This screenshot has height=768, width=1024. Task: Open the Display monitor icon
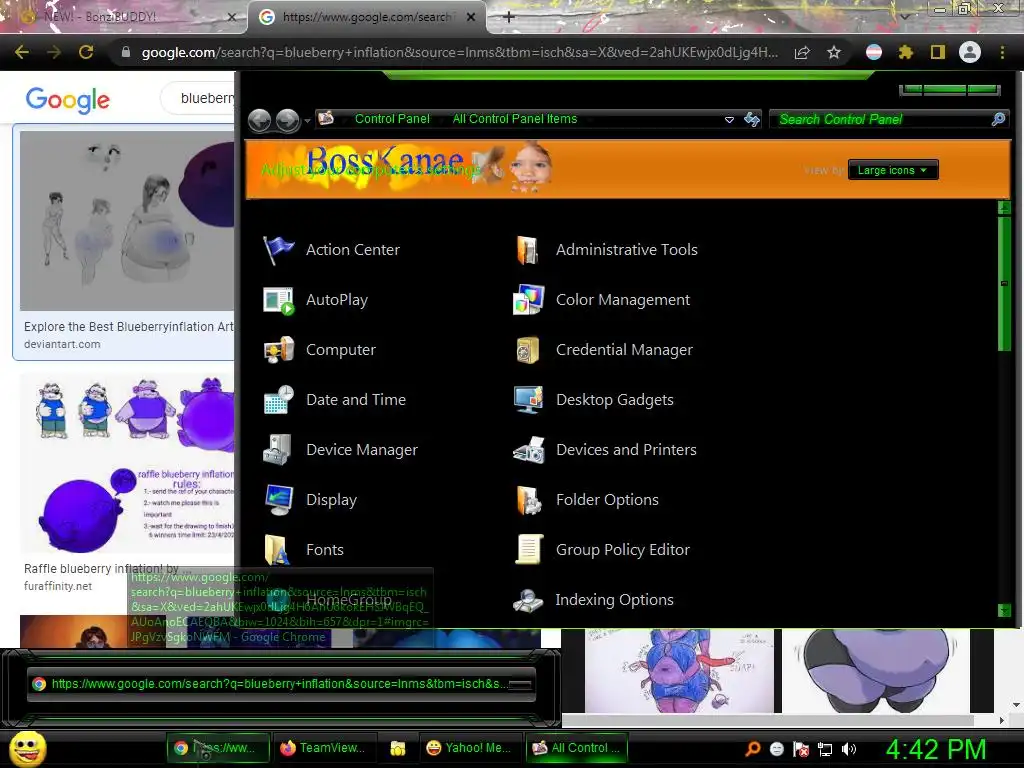click(278, 500)
